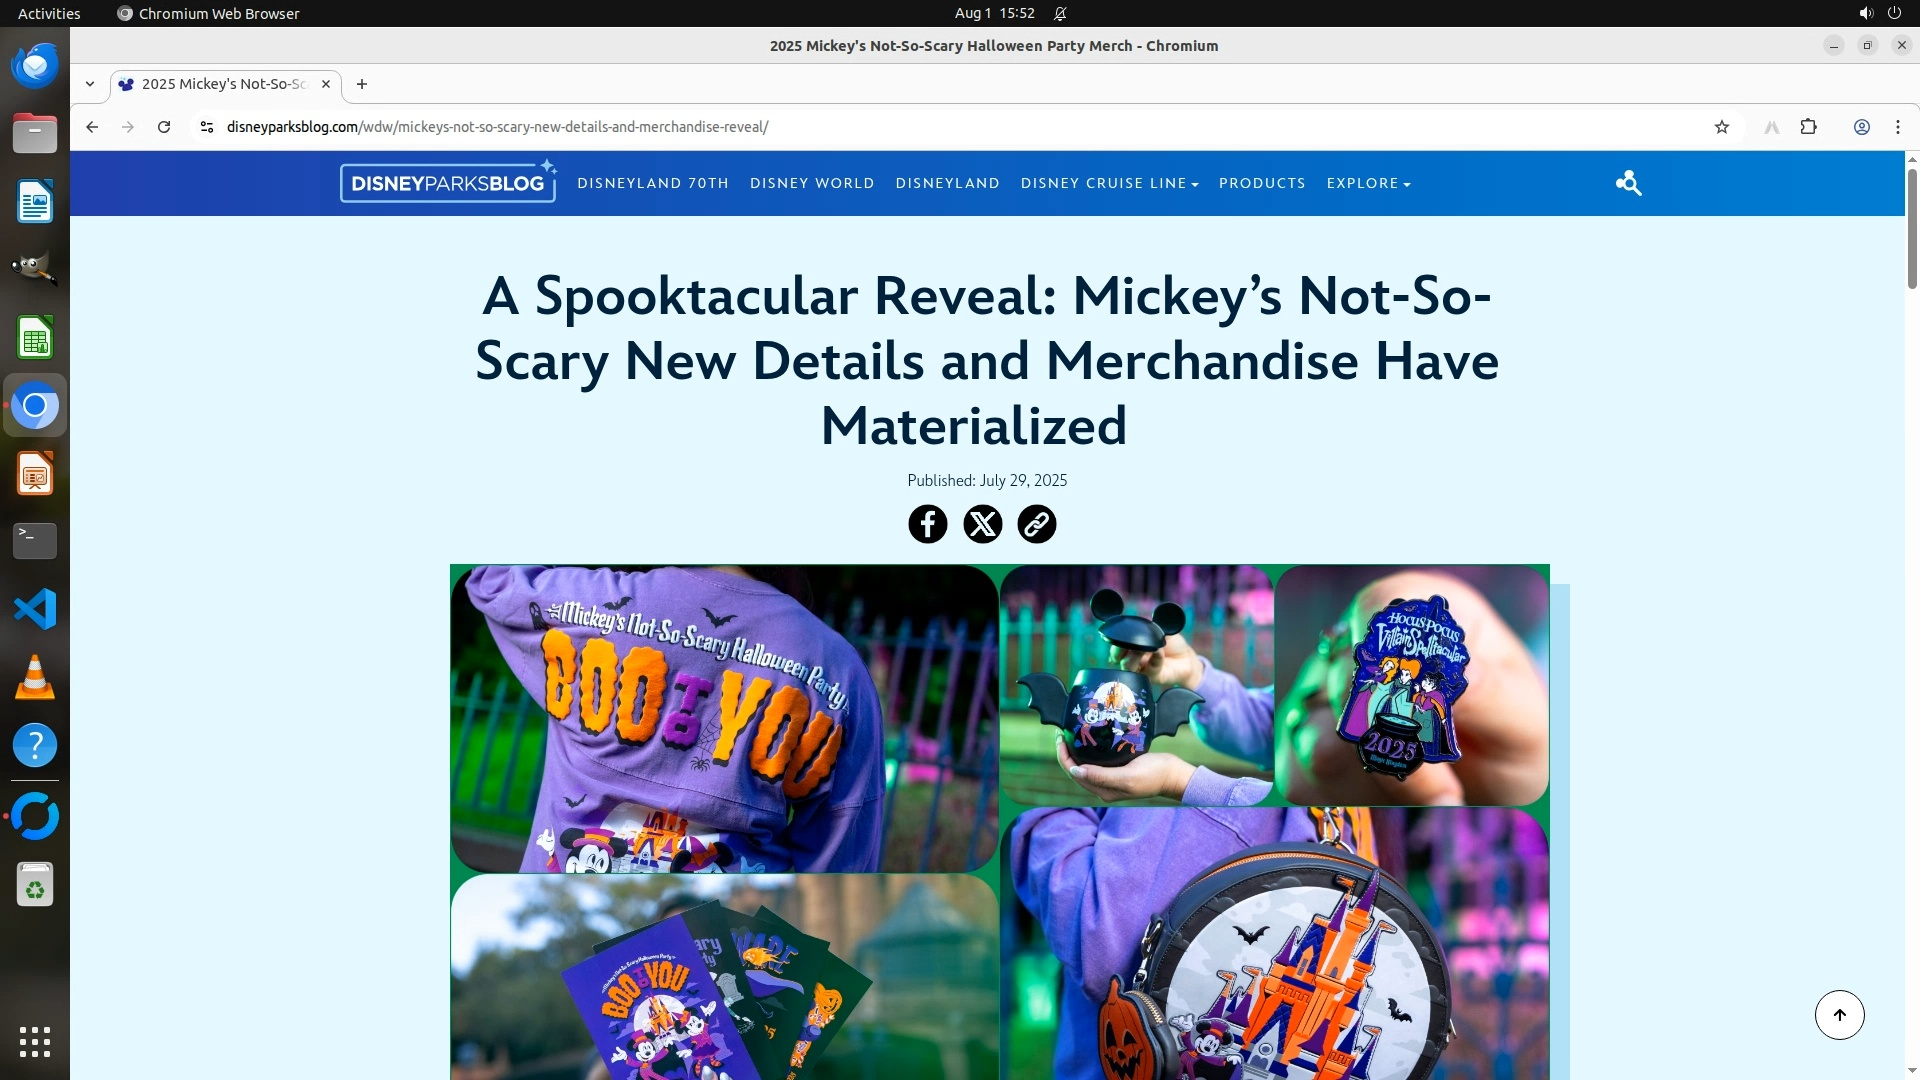Share article on X icon
Image resolution: width=1920 pixels, height=1080 pixels.
pyautogui.click(x=982, y=524)
